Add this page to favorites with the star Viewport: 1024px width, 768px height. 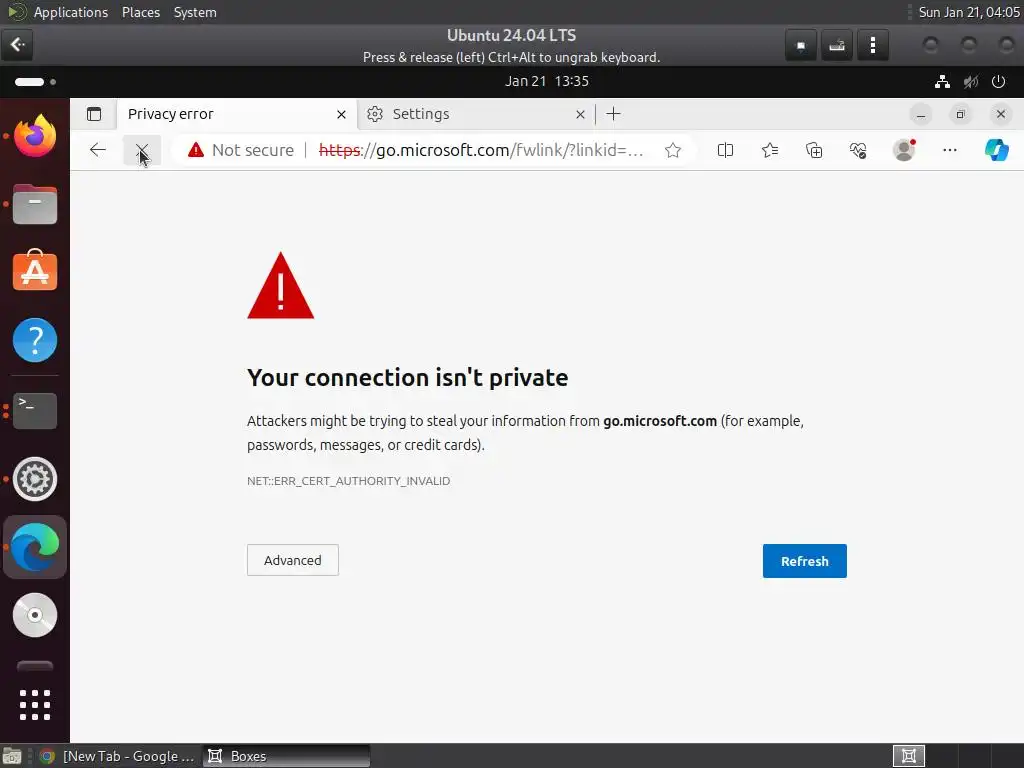[673, 150]
